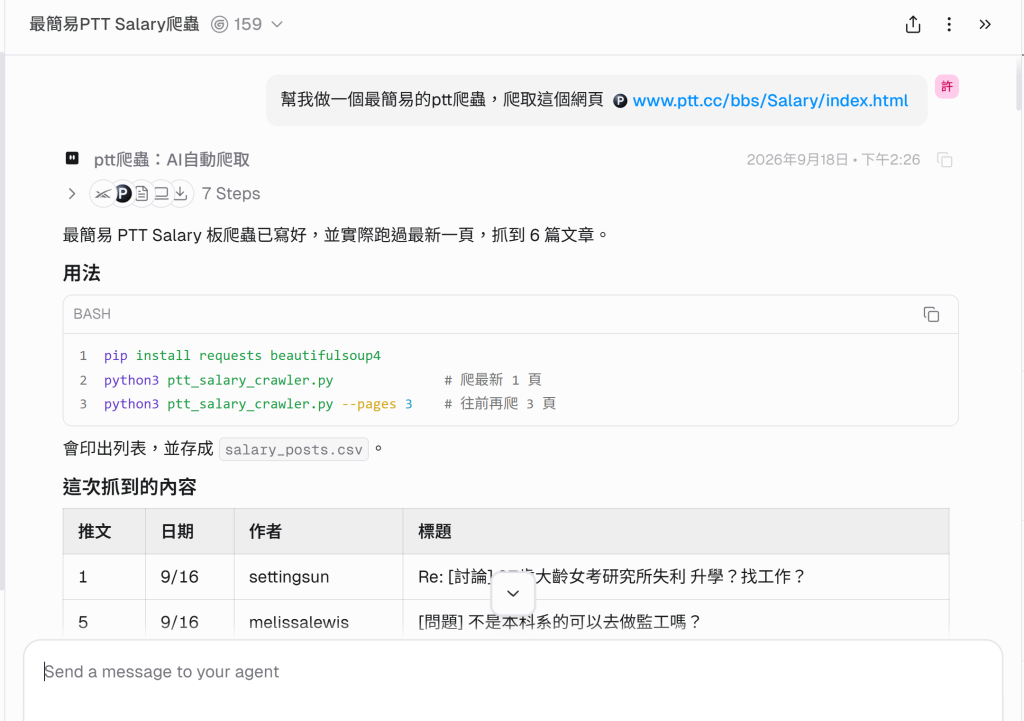Viewport: 1024px width, 721px height.
Task: Click the black P step icon
Action: [123, 194]
